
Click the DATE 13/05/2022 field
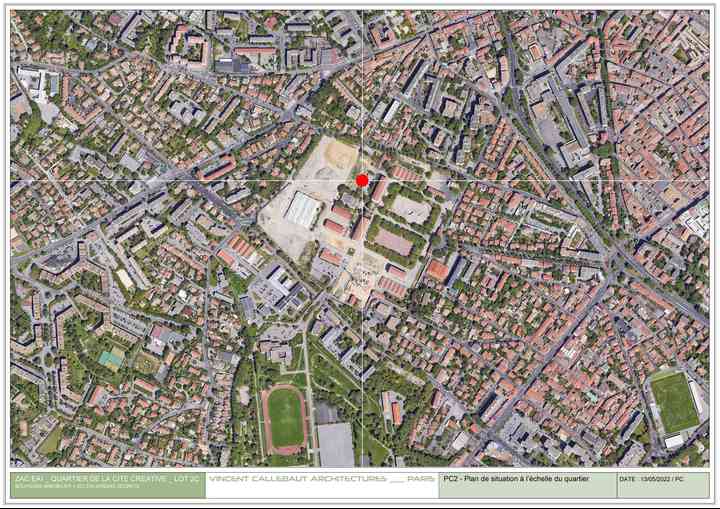tap(651, 479)
